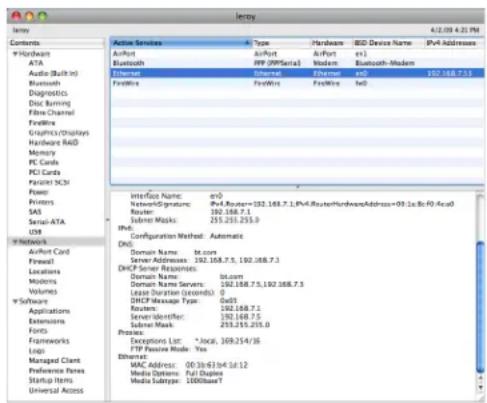
Task: Select Extensions under Software
Action: 47,321
